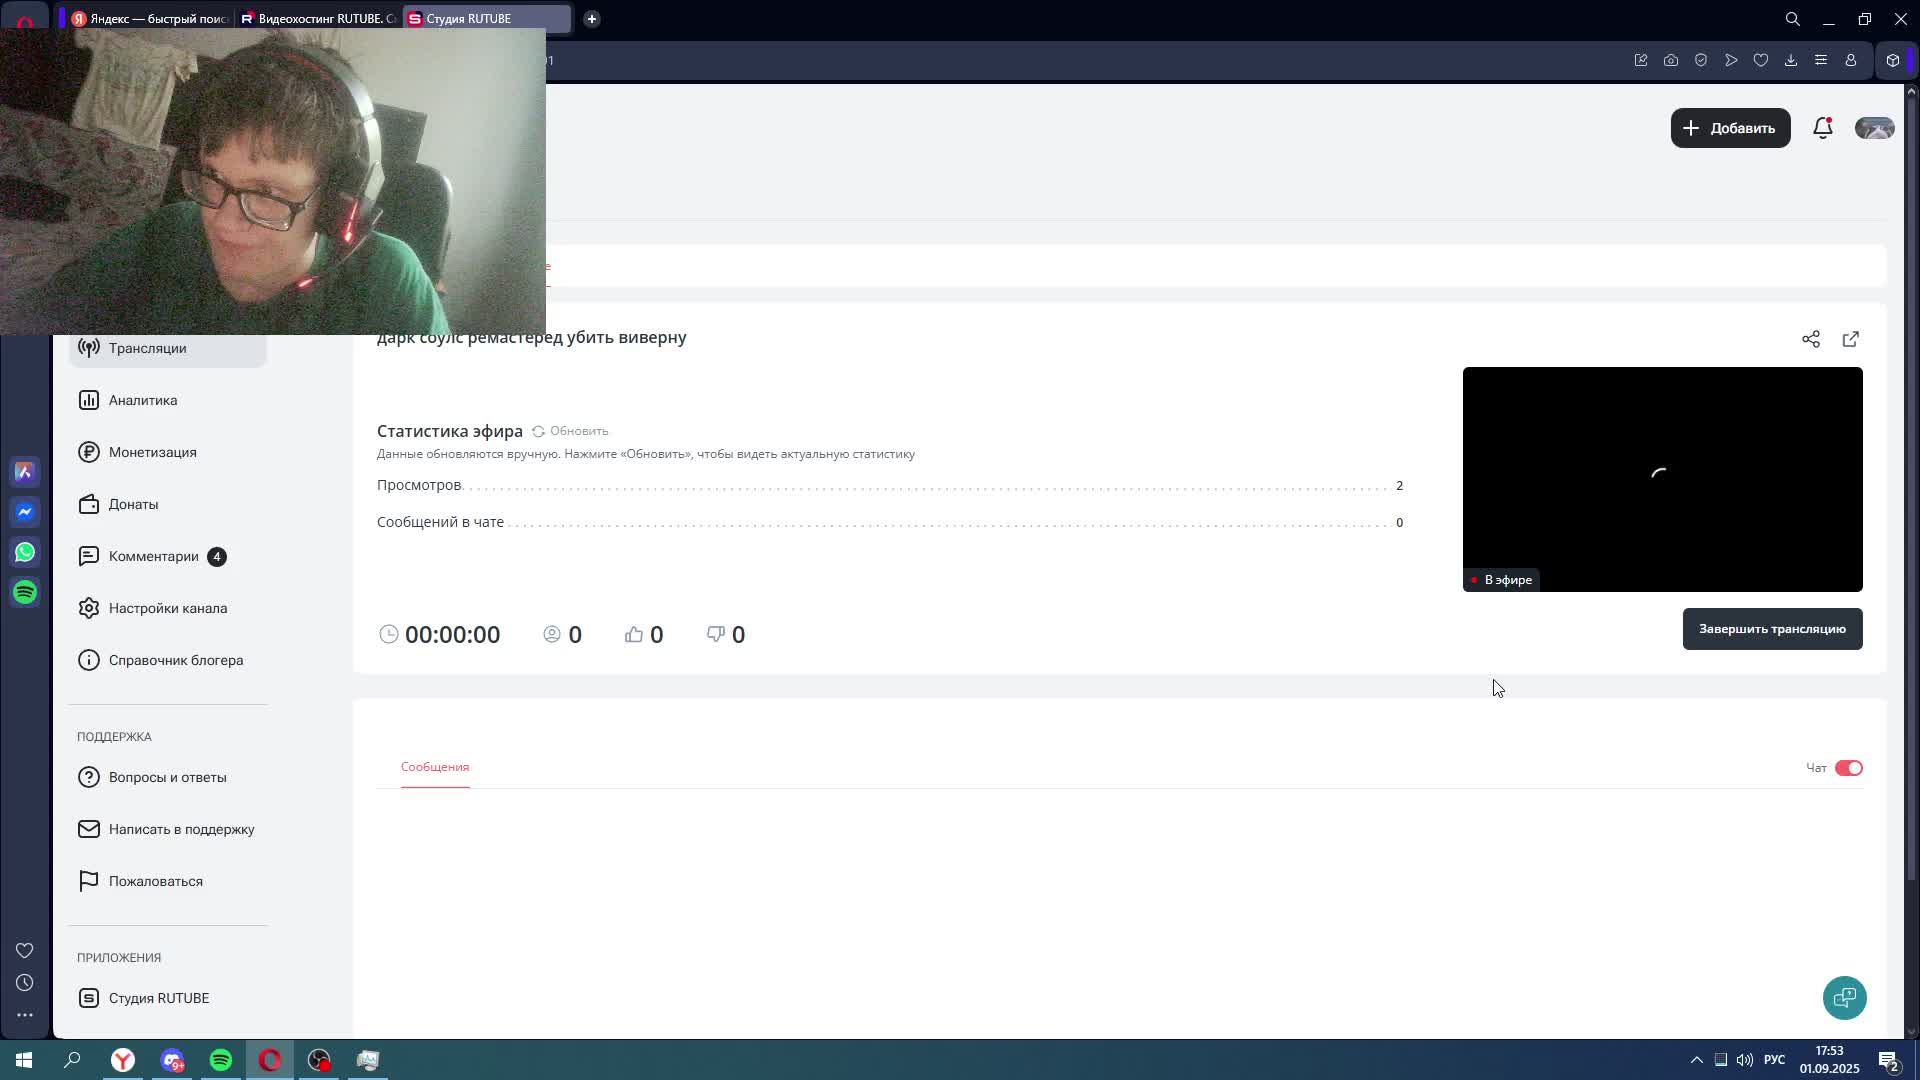Viewport: 1920px width, 1080px height.
Task: Open Messenger in the browser sidebar
Action: [25, 512]
